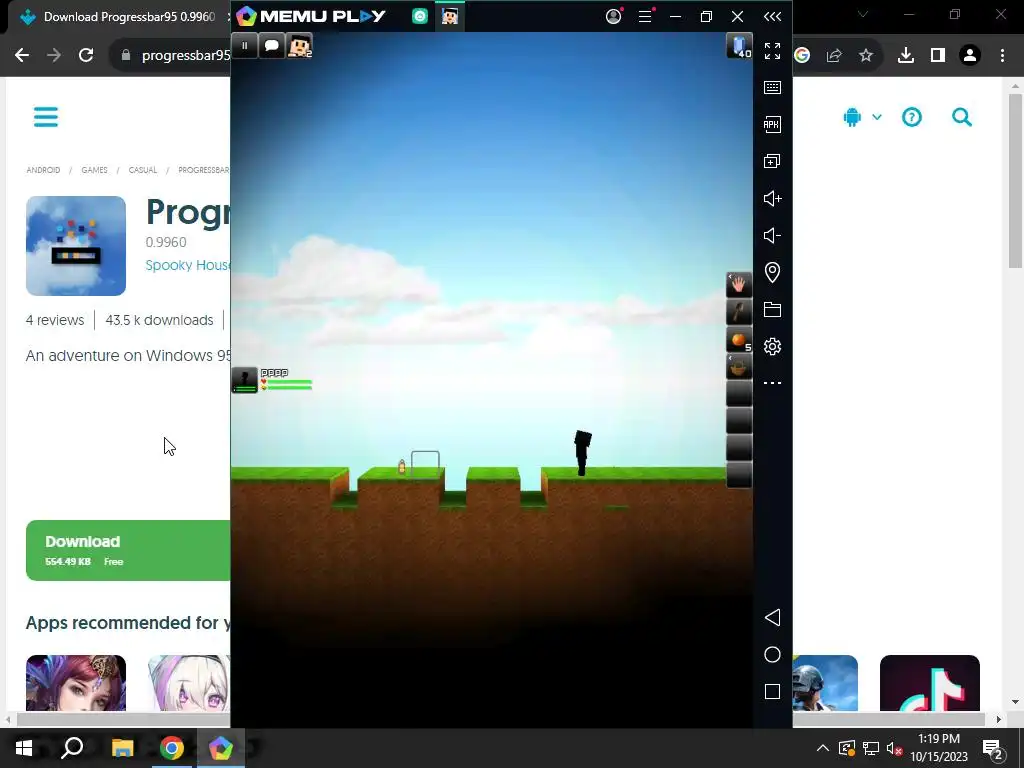Open the MEmu multi-instance manager icon

pos(772,161)
